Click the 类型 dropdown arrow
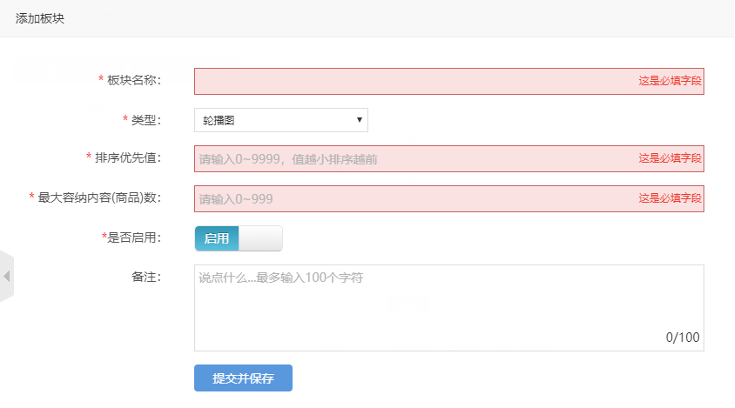735x408 pixels. point(359,120)
